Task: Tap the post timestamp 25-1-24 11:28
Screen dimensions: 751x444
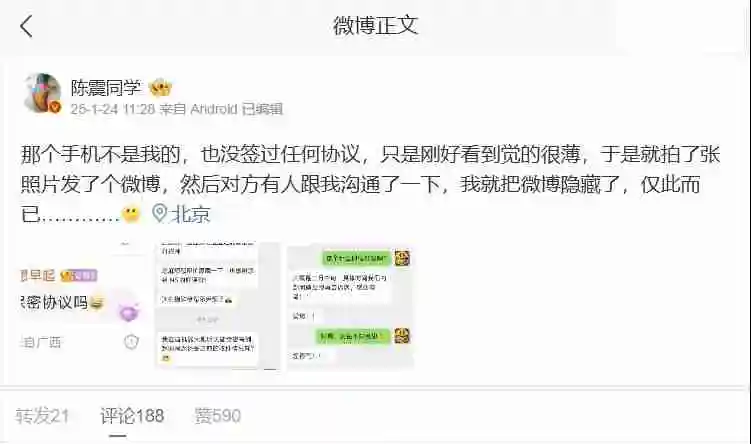Action: point(113,109)
